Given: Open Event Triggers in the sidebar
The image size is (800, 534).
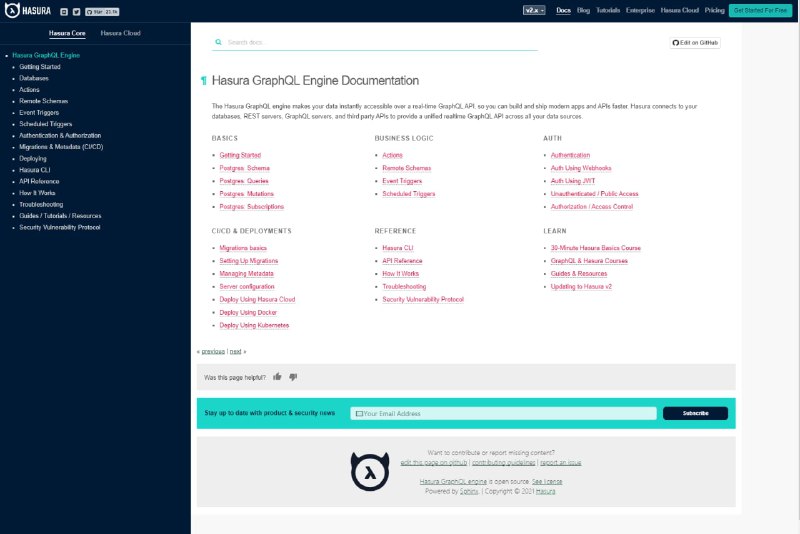Looking at the screenshot, I should (39, 113).
